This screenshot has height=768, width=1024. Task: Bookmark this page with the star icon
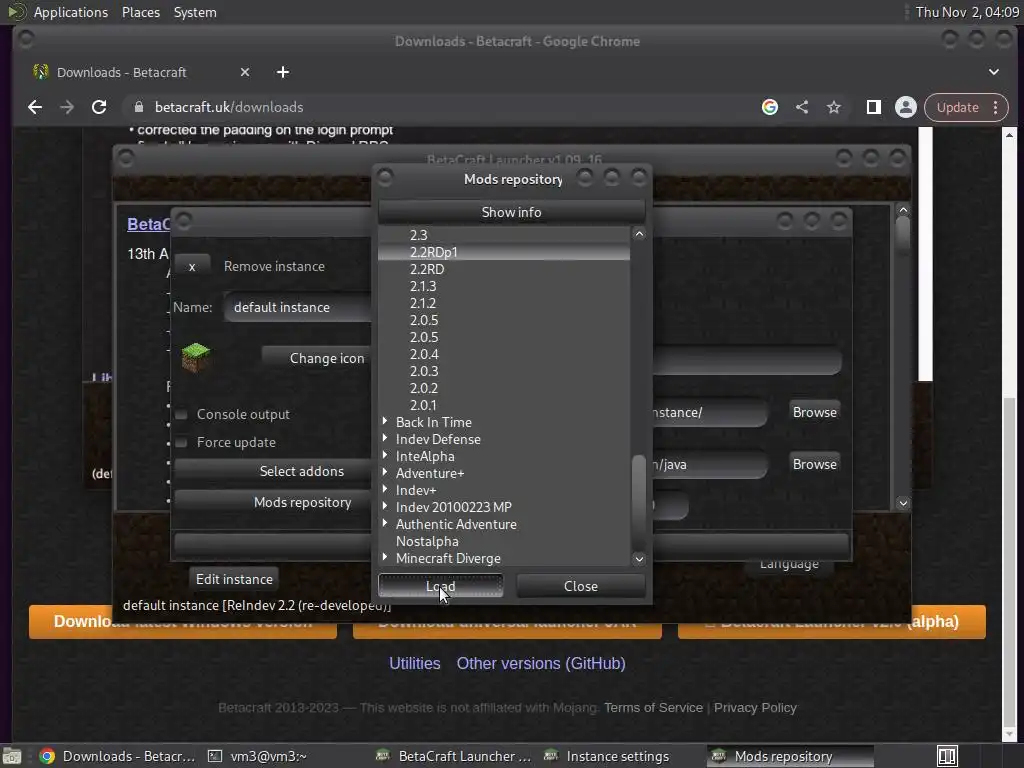click(834, 107)
